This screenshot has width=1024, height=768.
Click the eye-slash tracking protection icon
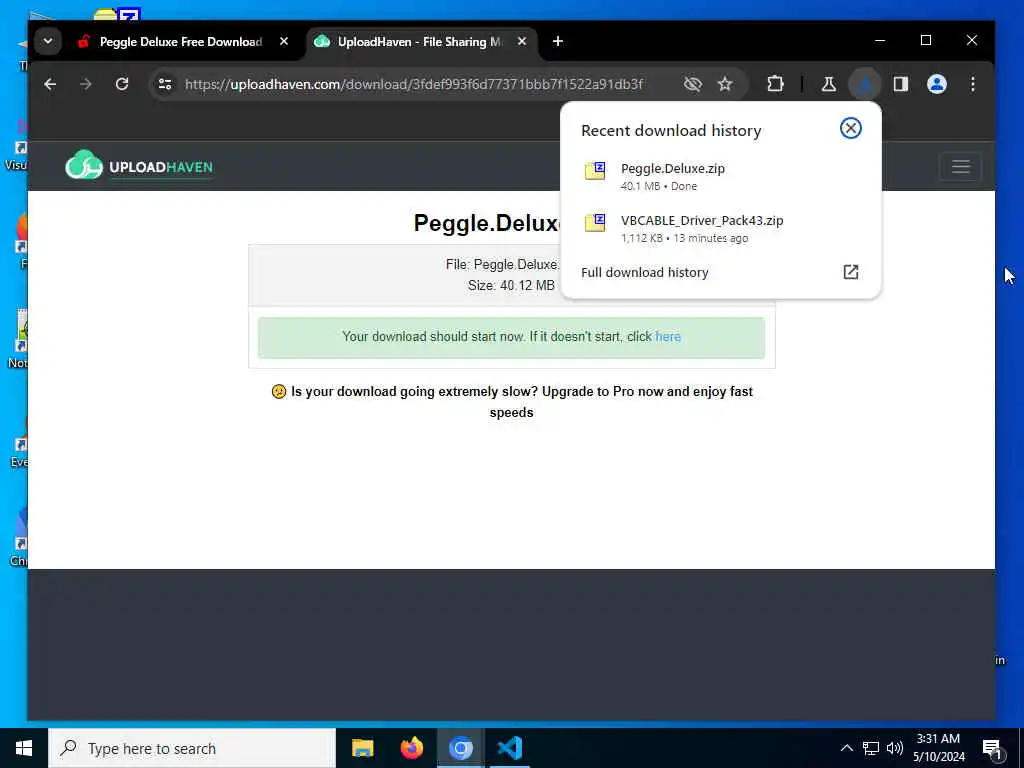(x=692, y=84)
